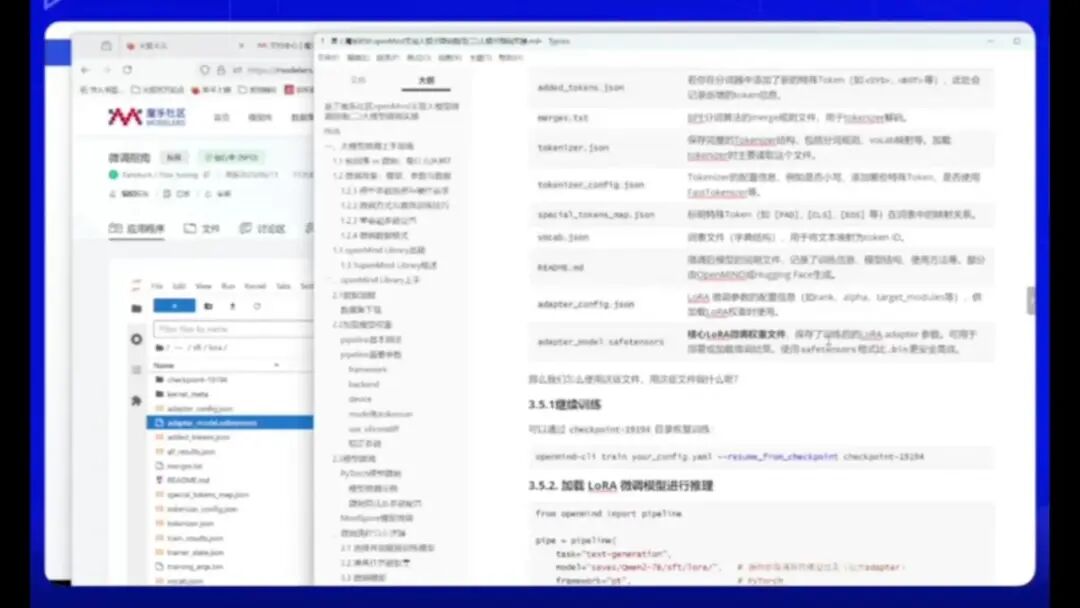This screenshot has width=1080, height=608.
Task: Switch to the application tab on the Modelers page
Action: (x=136, y=229)
